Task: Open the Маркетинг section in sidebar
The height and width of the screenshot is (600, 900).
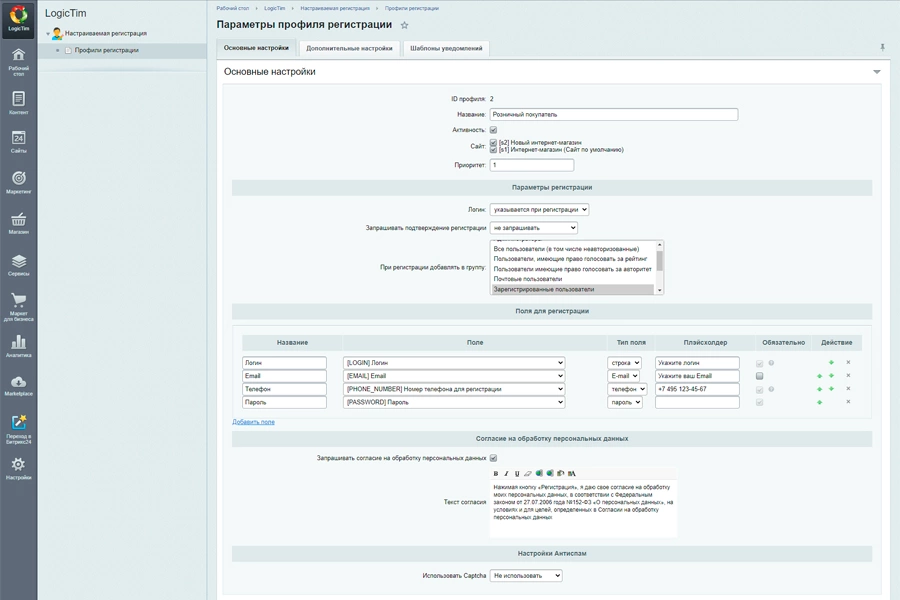Action: [x=18, y=182]
